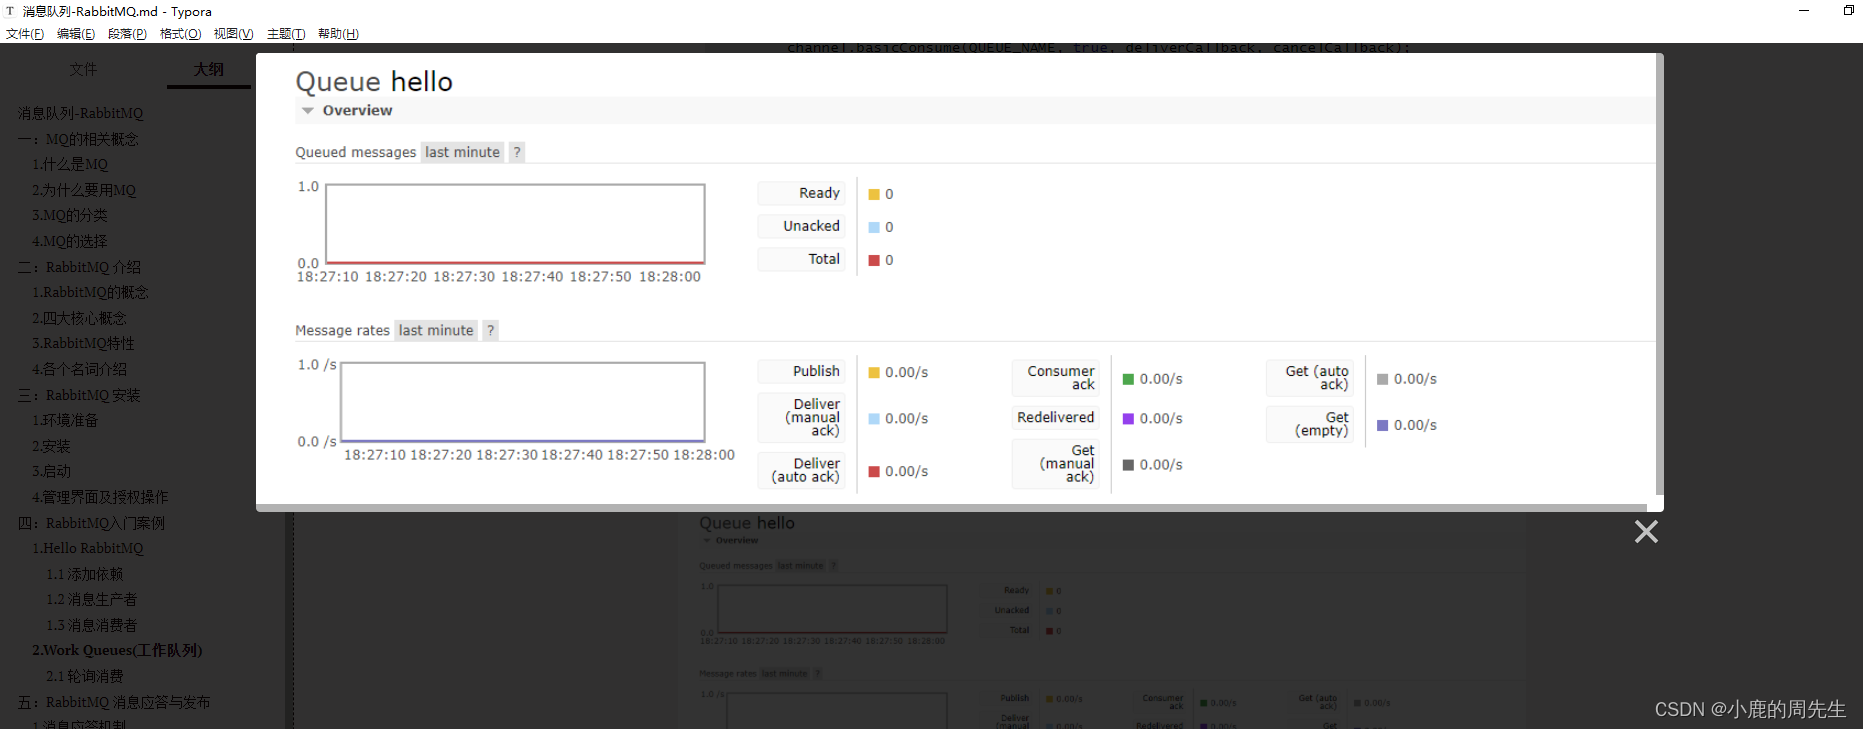Jump to 五：RabbitMQ 消息应答与发布
This screenshot has width=1863, height=729.
(x=114, y=702)
